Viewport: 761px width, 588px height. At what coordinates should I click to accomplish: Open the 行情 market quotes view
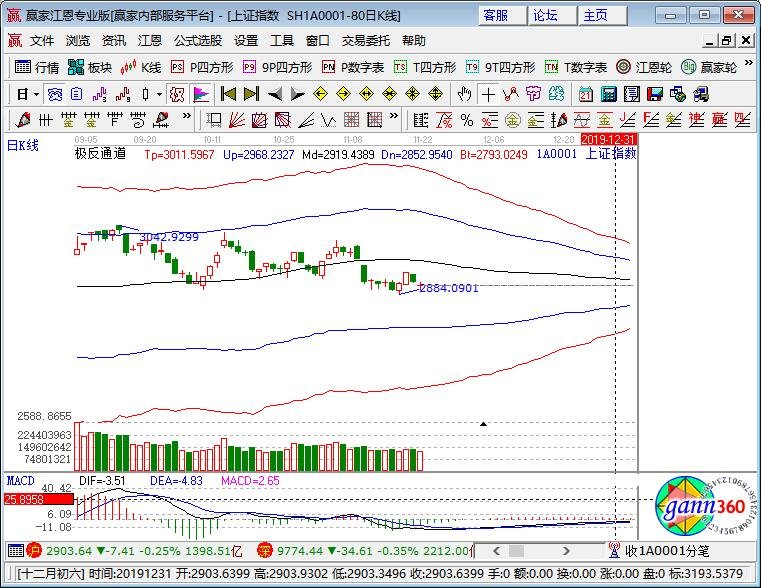[37, 67]
